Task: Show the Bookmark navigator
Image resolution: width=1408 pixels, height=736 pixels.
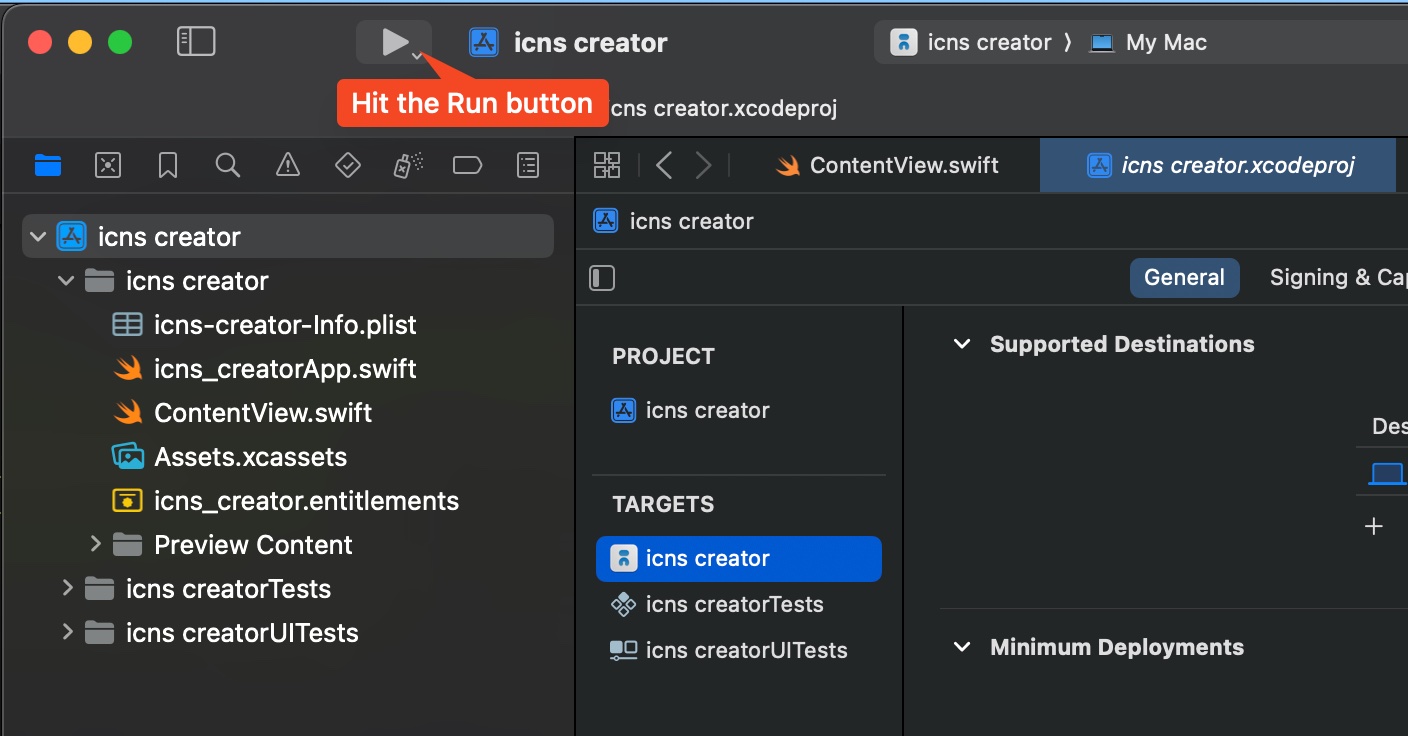Action: tap(167, 165)
